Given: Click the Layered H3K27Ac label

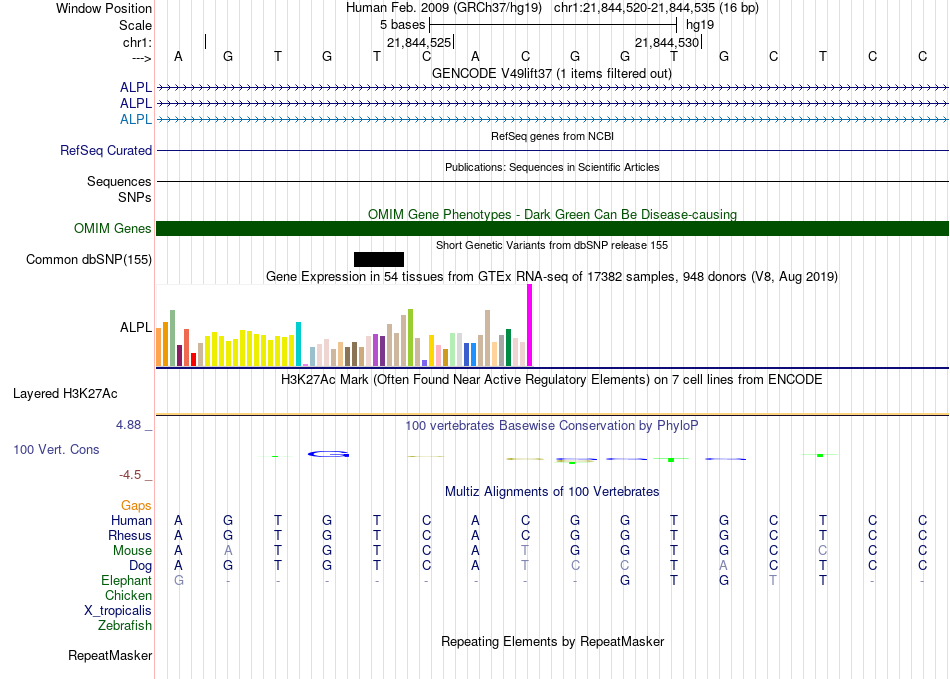Looking at the screenshot, I should [x=65, y=394].
